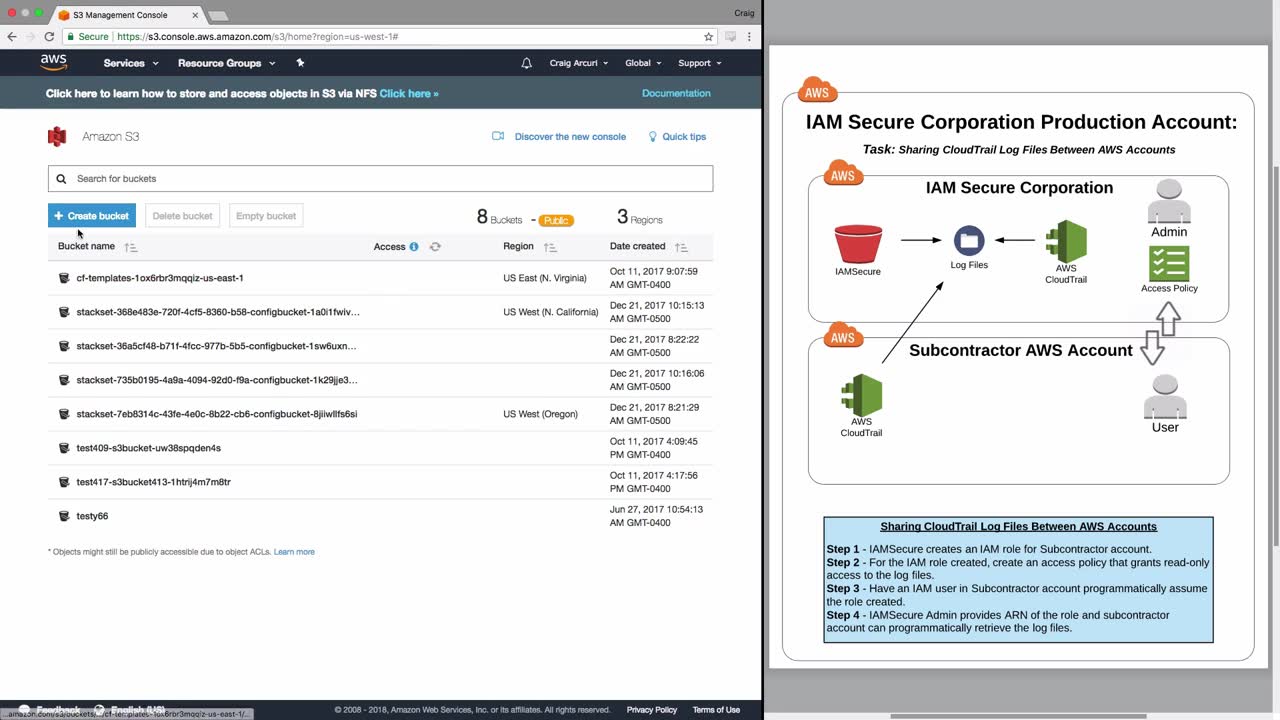Refresh access status with the circular arrows icon
The height and width of the screenshot is (720, 1280).
pos(435,246)
